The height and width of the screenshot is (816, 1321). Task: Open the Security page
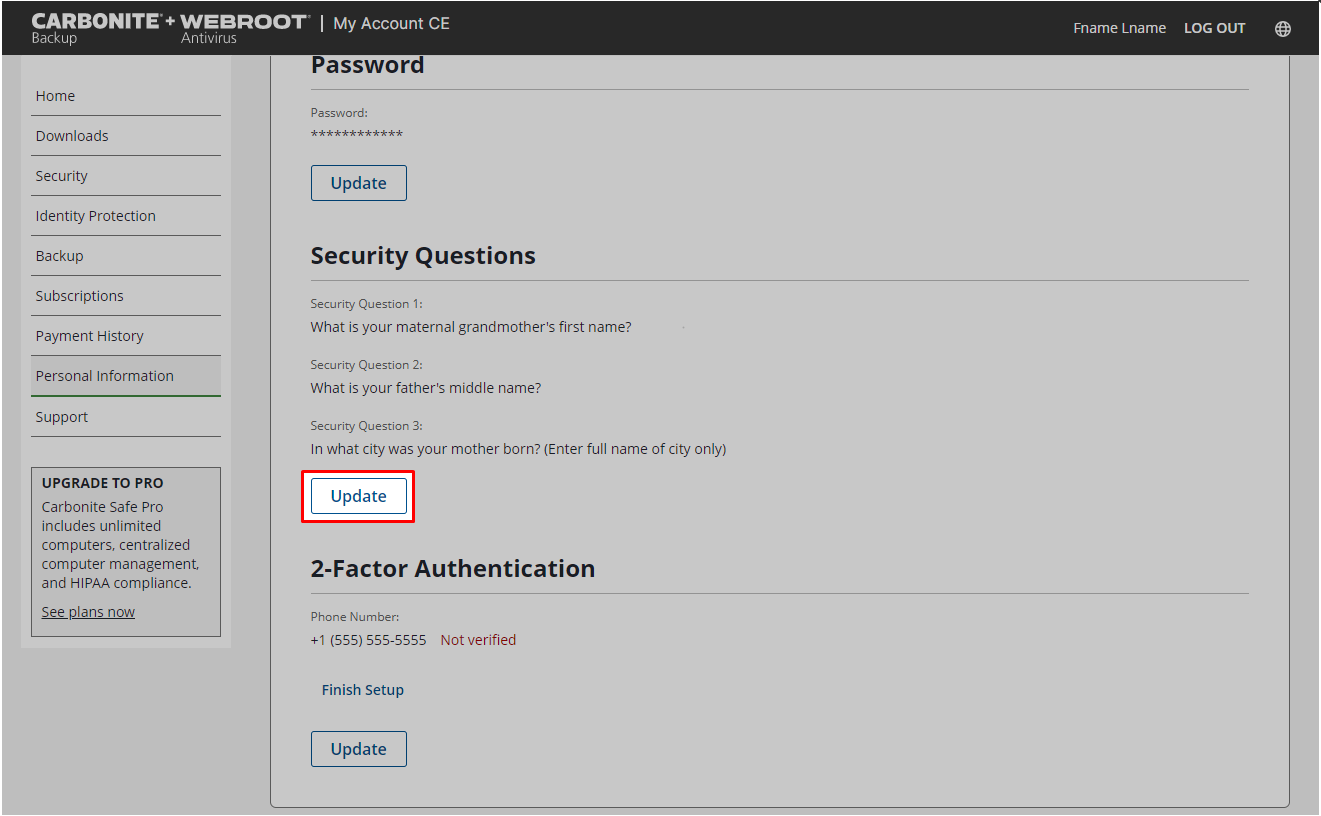pos(61,175)
